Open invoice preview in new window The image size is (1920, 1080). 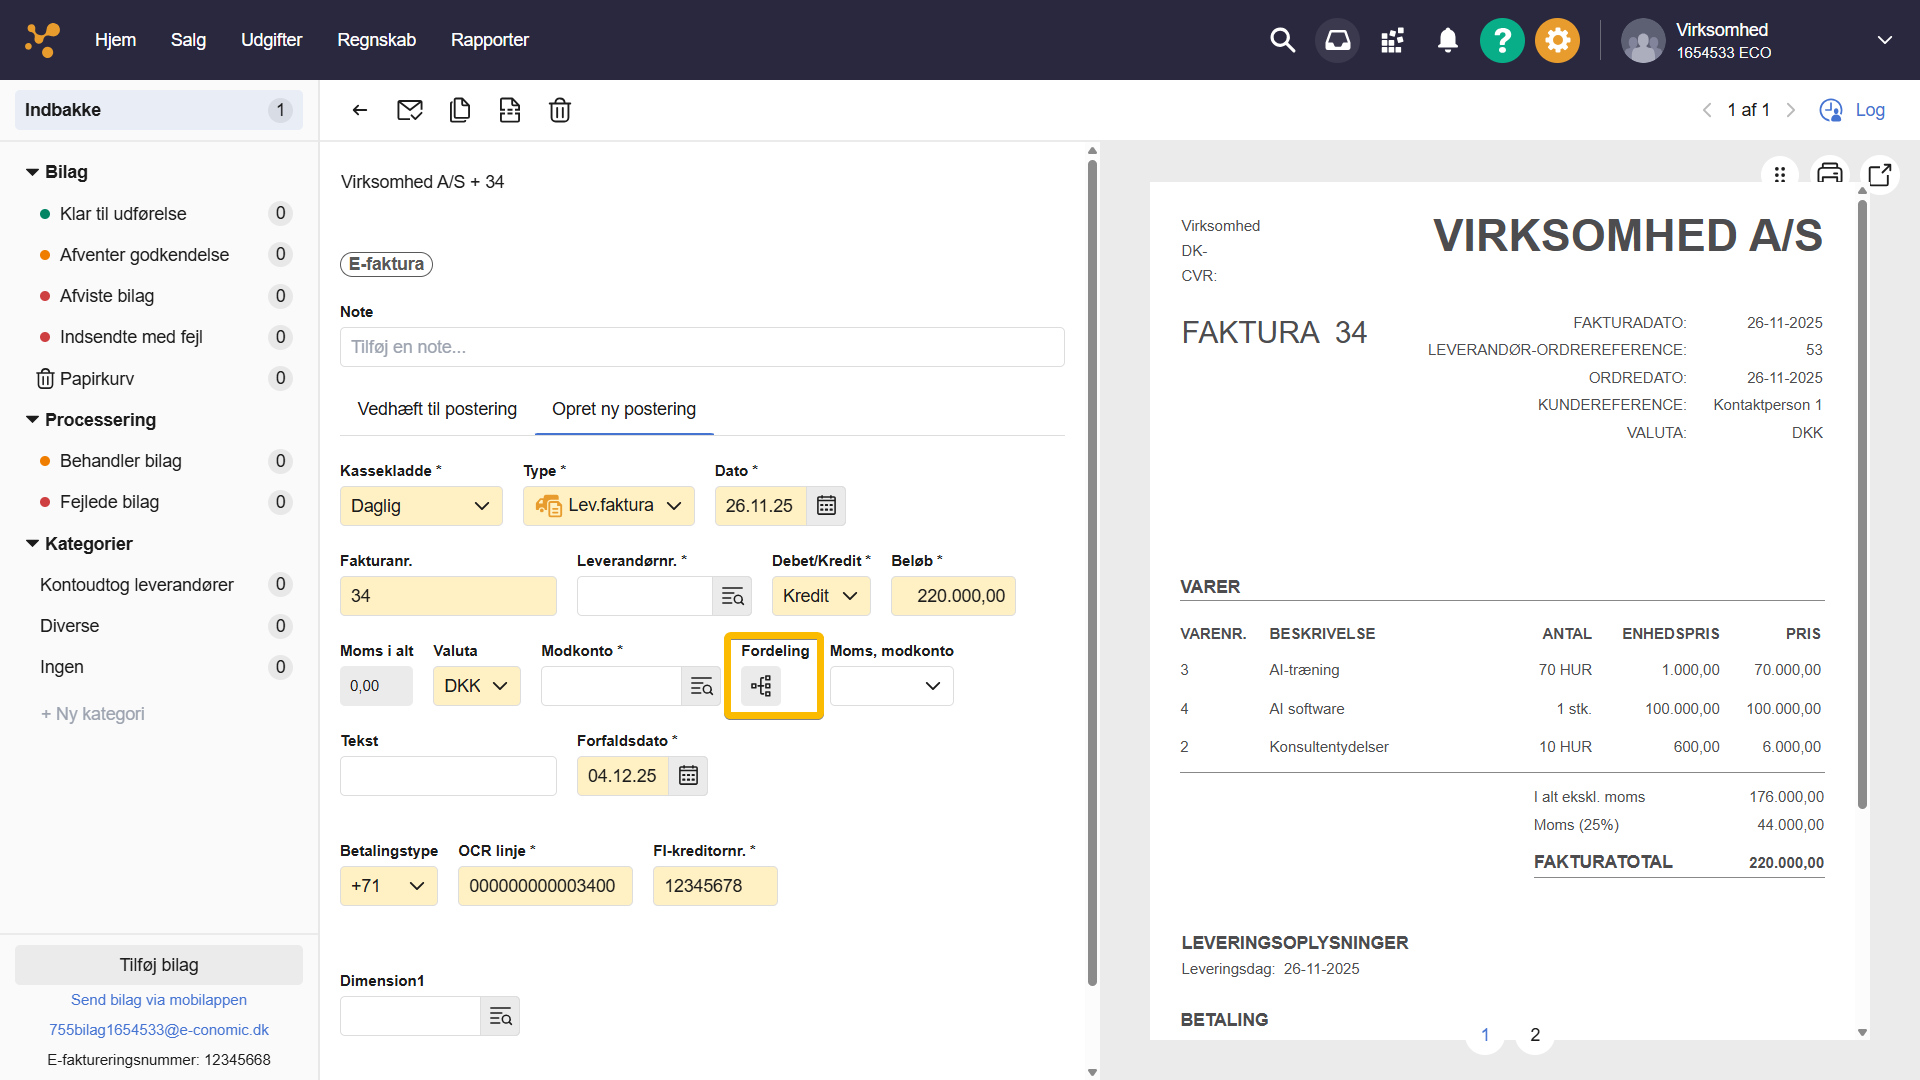[x=1880, y=174]
